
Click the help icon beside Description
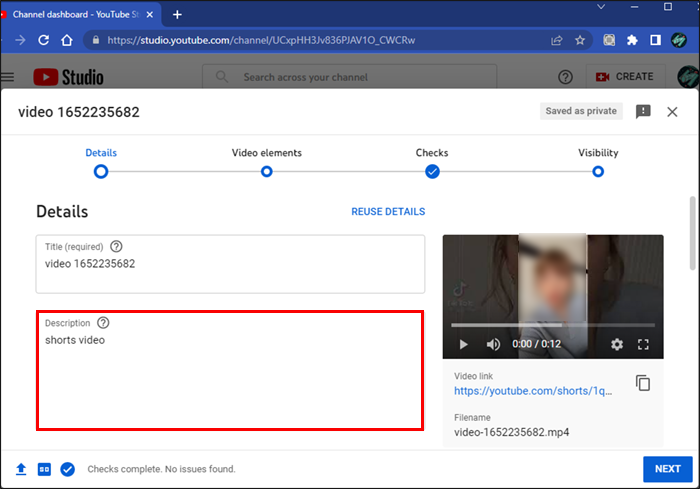click(x=103, y=323)
